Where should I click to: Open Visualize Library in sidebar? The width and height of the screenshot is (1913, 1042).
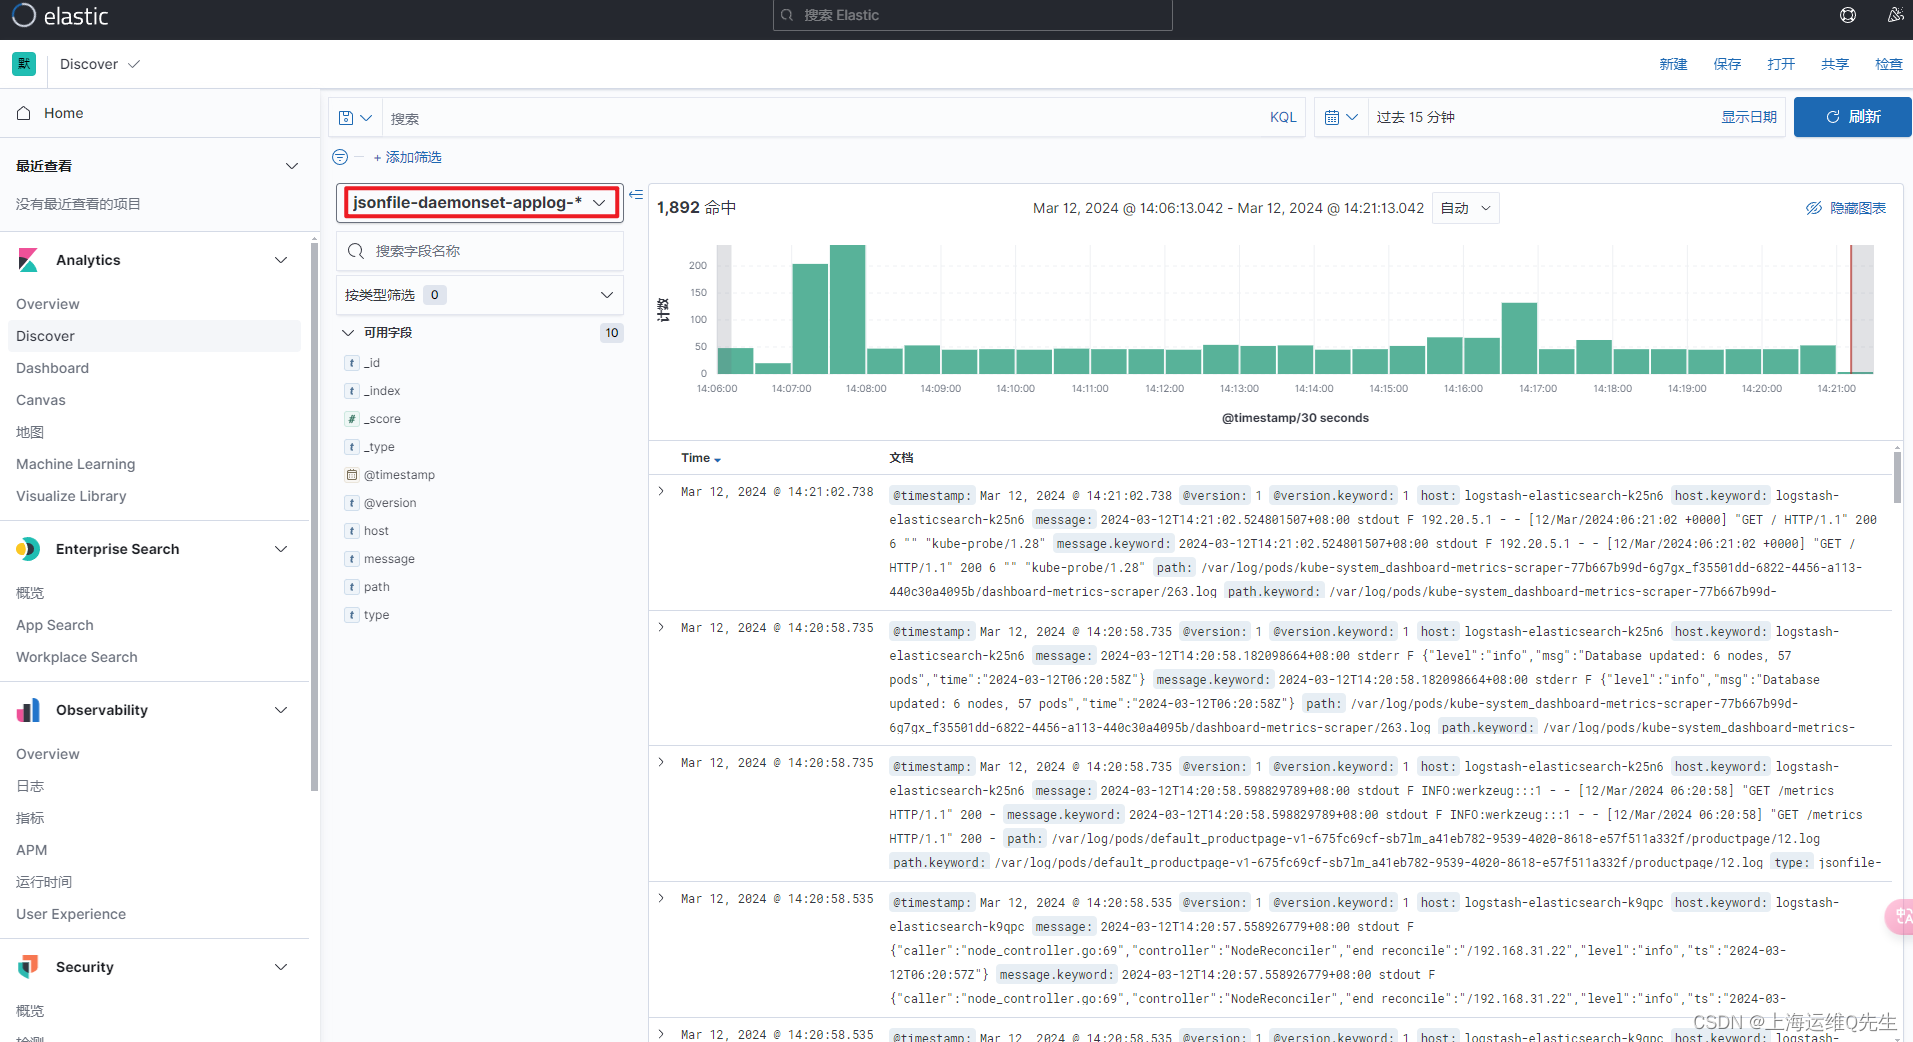tap(71, 496)
